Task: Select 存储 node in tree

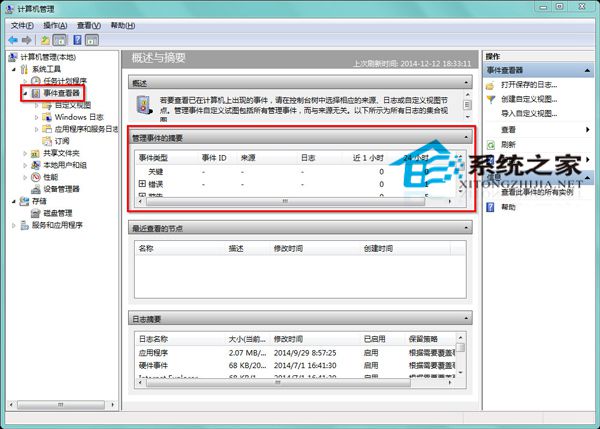Action: [39, 201]
